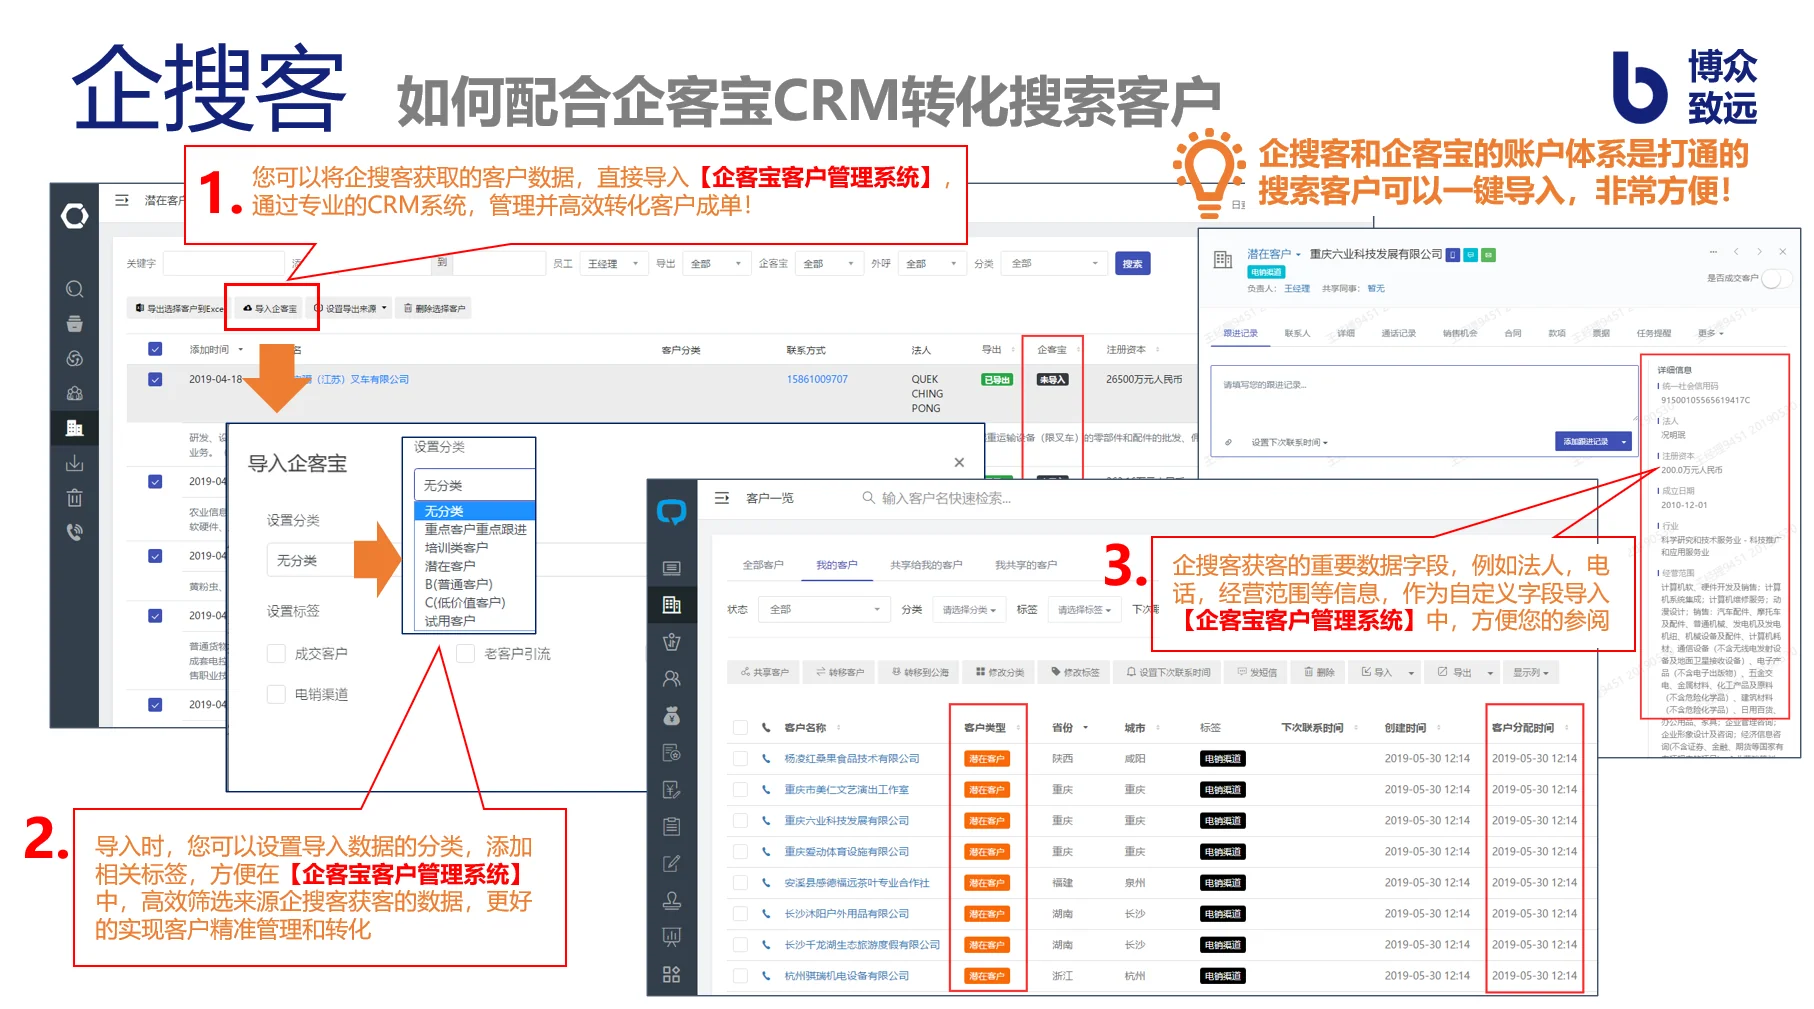Screen dimensions: 1814x1009
Task: Open the money bag icon in CRM sidebar
Action: pos(672,716)
